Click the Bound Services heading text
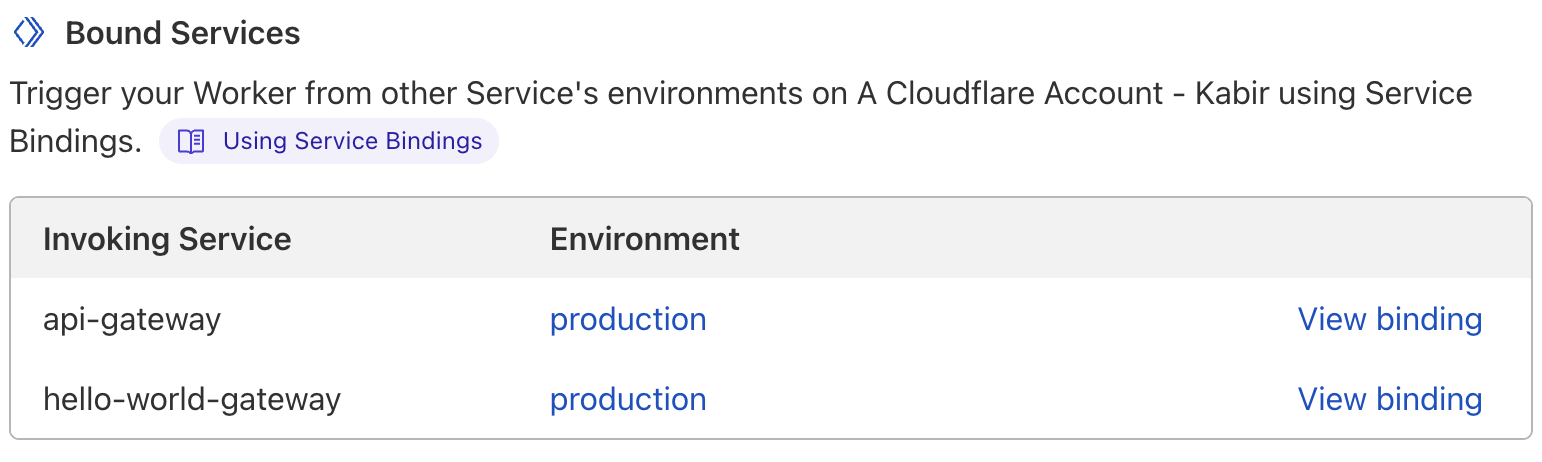Screen dimensions: 1542x462 point(183,33)
